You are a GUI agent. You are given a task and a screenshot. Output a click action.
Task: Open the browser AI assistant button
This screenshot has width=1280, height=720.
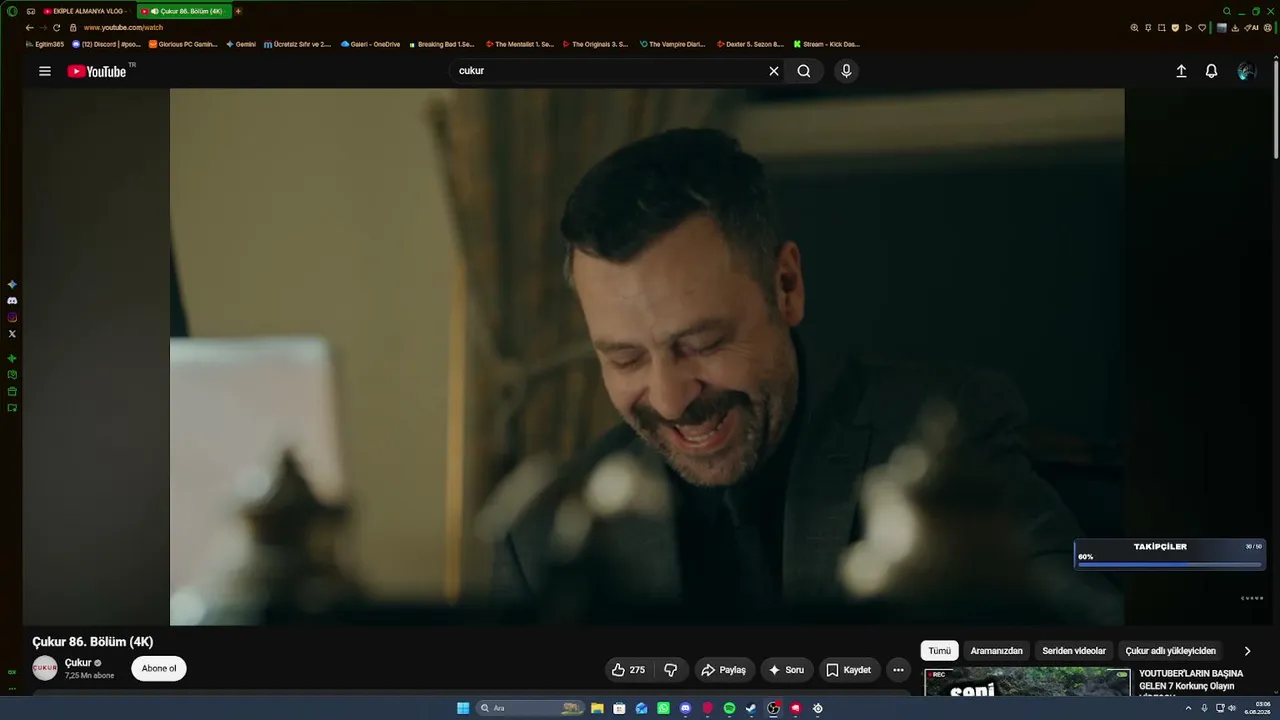[x=1252, y=28]
